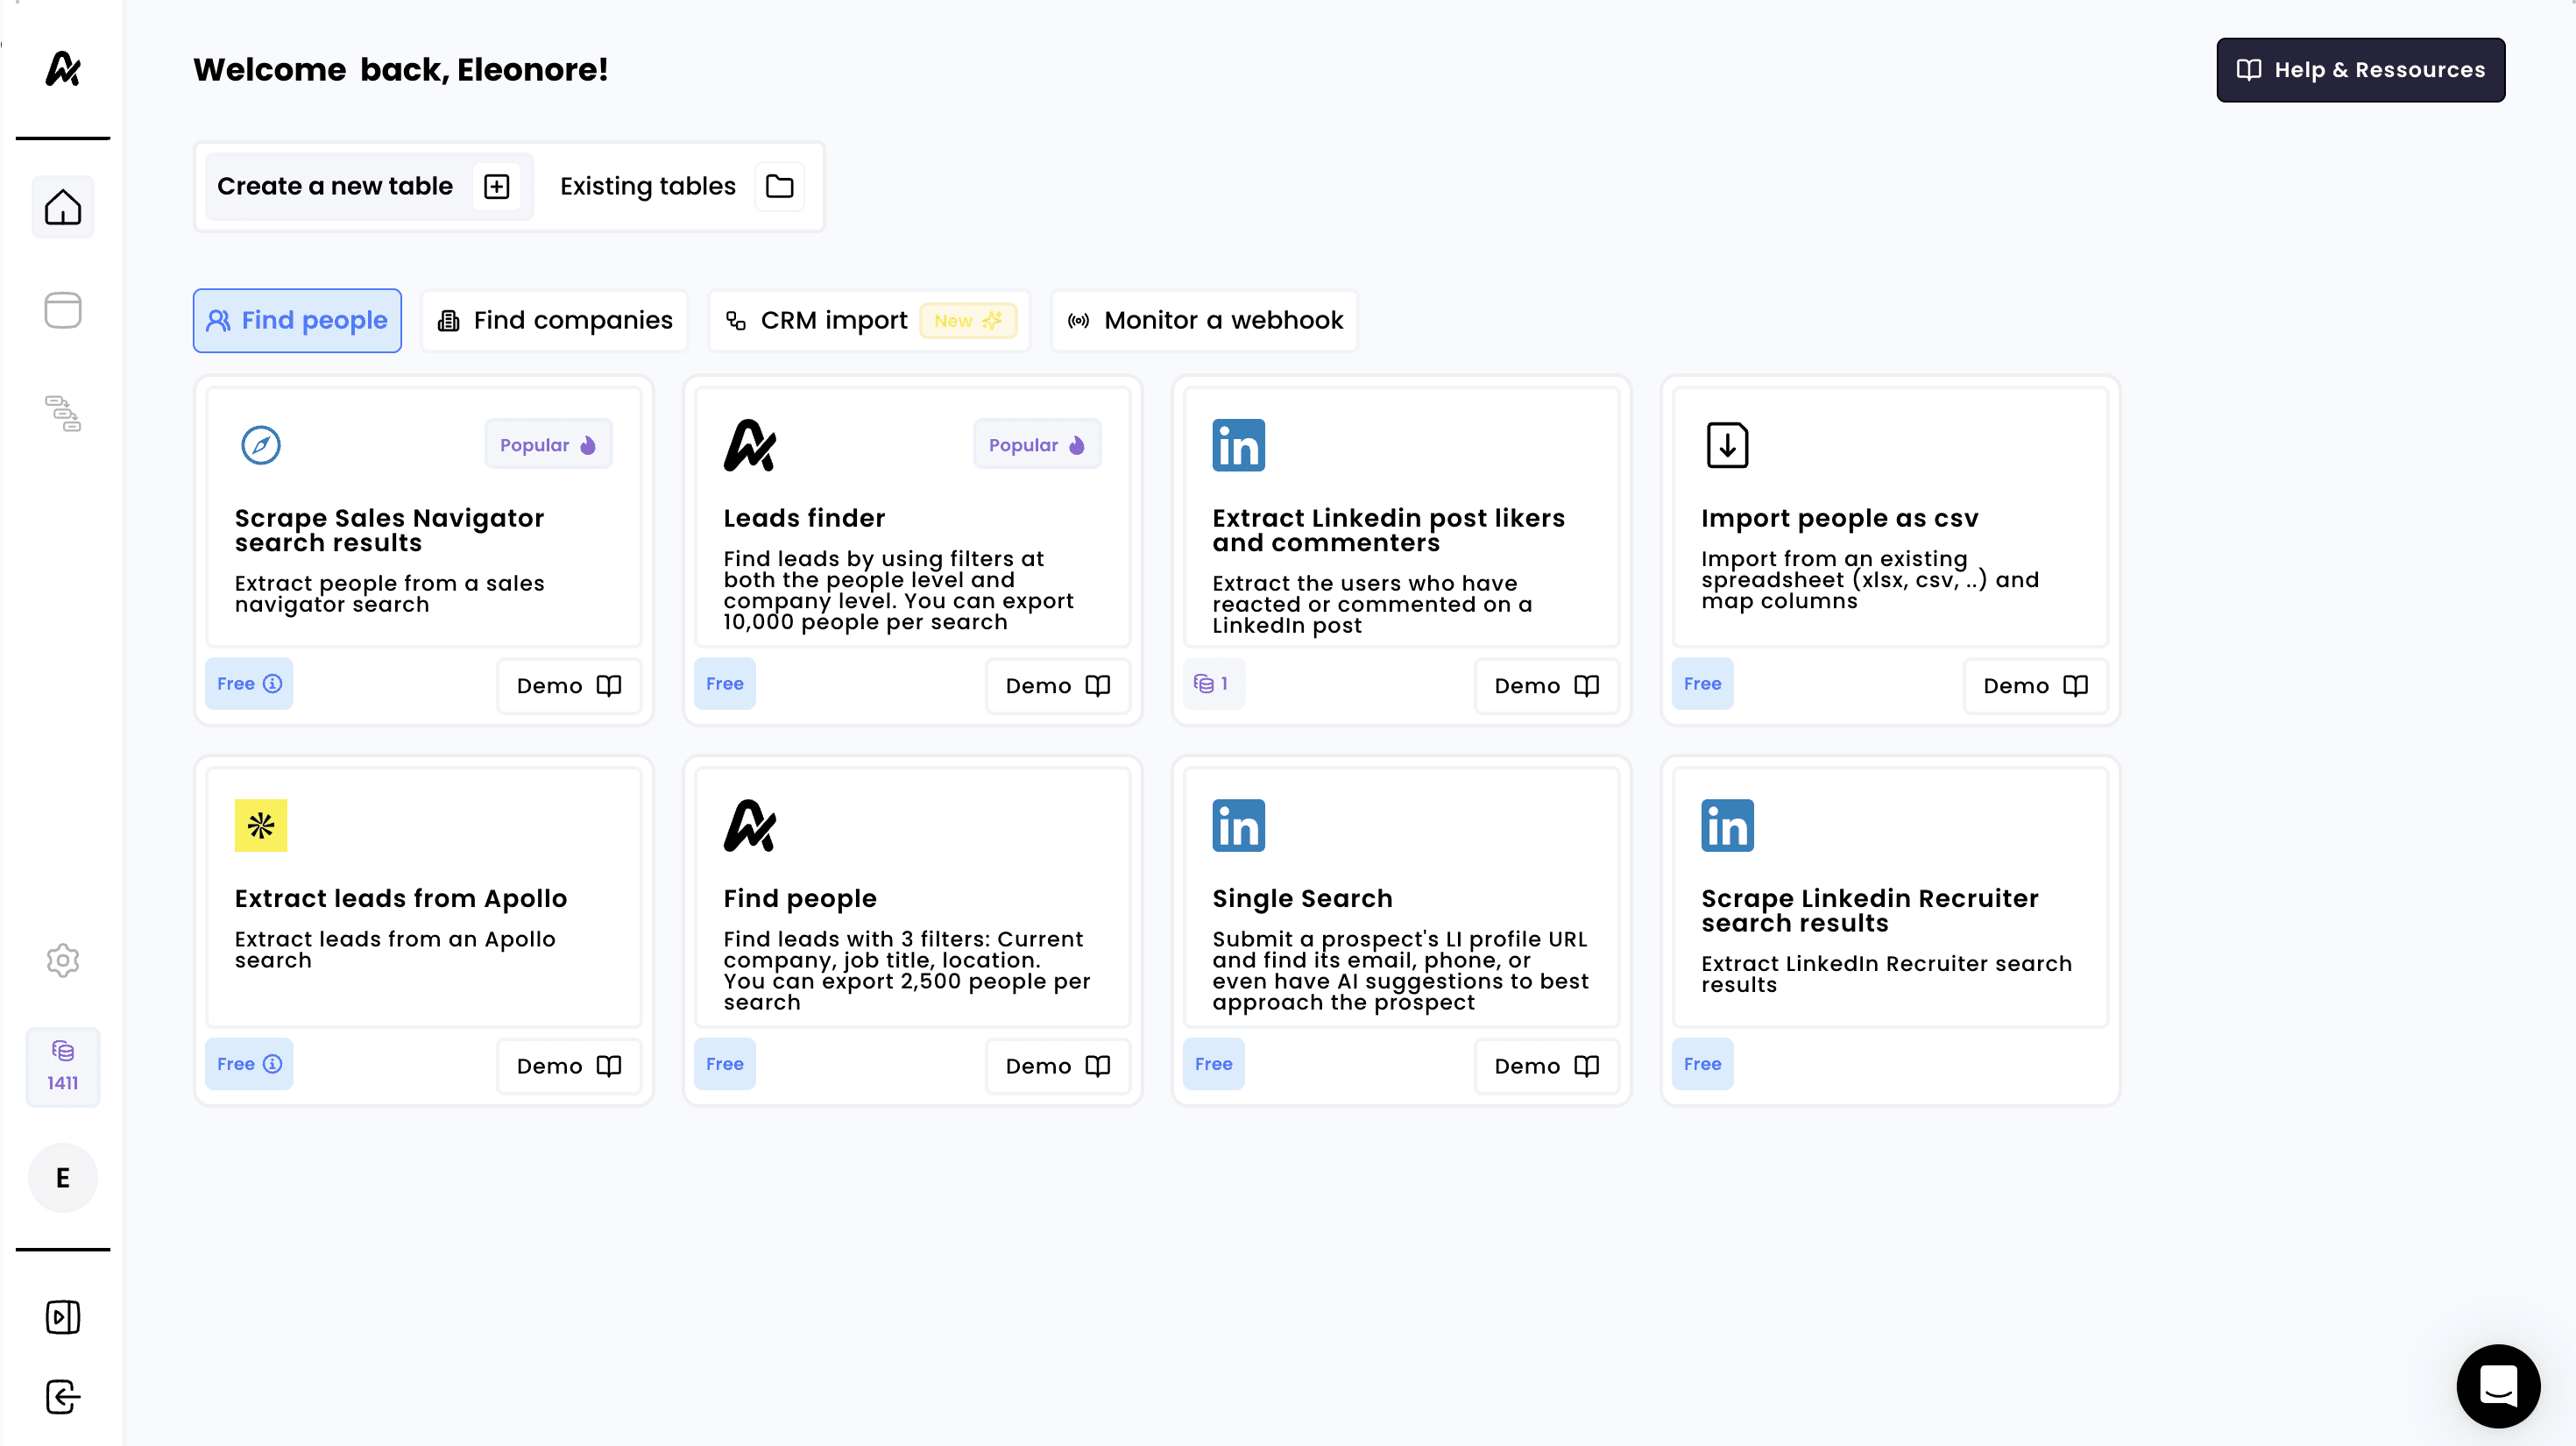Open the workflows icon in the sidebar
The height and width of the screenshot is (1446, 2576).
click(62, 413)
